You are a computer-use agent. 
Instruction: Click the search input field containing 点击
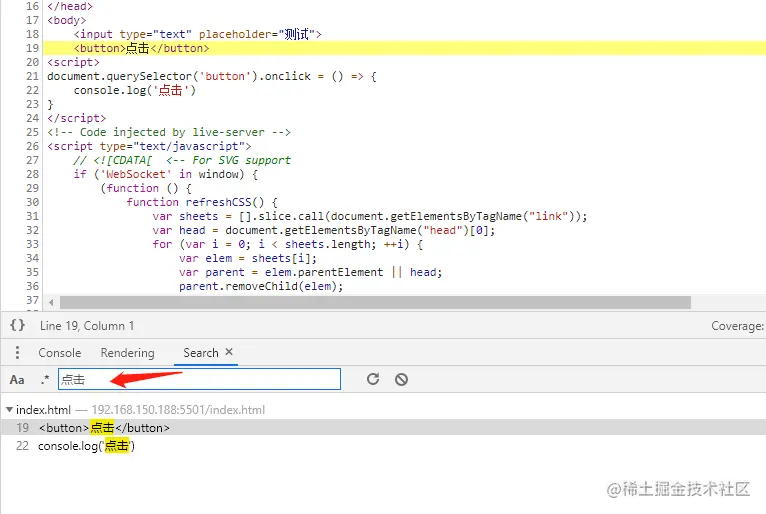[x=199, y=379]
